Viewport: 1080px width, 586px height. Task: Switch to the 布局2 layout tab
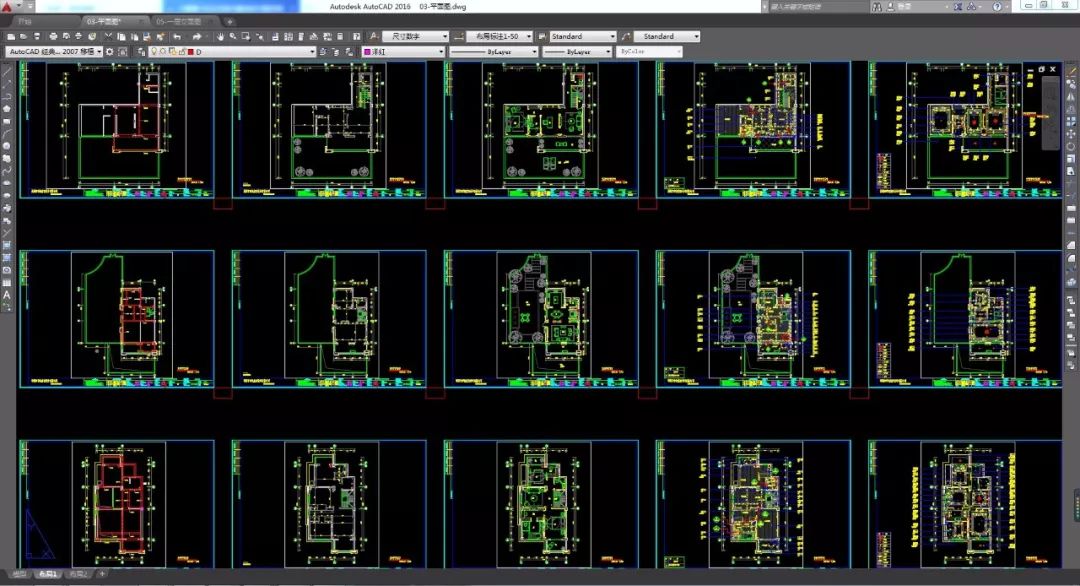[77, 575]
